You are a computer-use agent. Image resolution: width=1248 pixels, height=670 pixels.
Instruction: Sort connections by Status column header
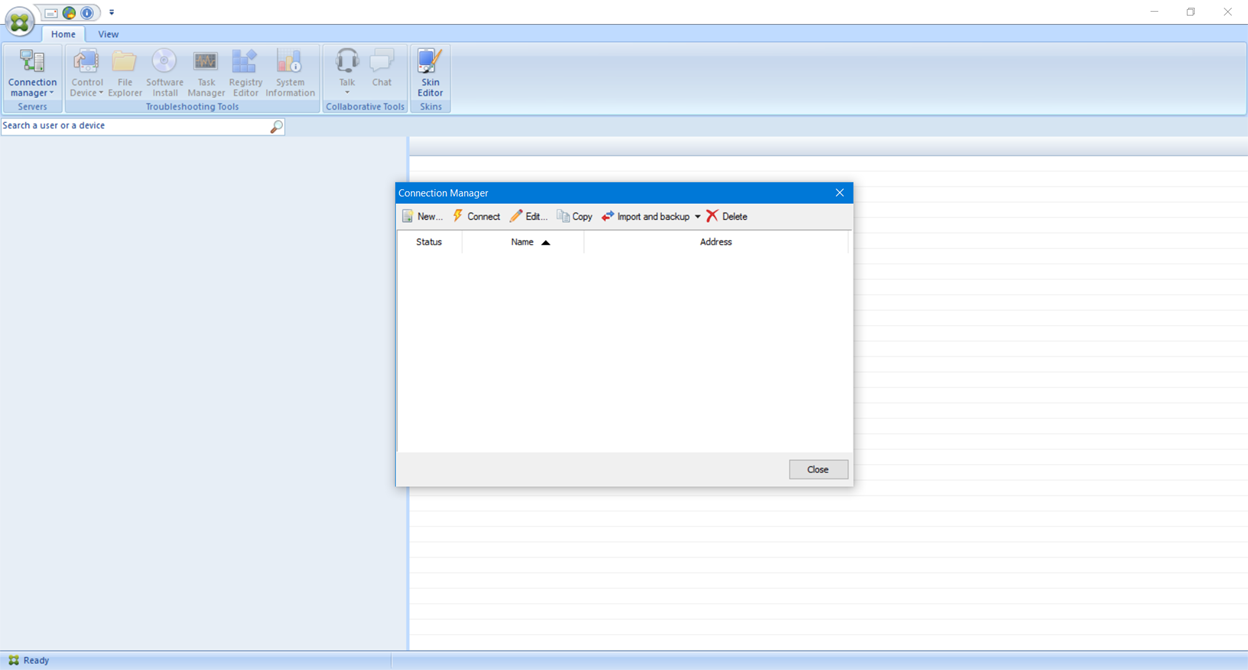(429, 242)
